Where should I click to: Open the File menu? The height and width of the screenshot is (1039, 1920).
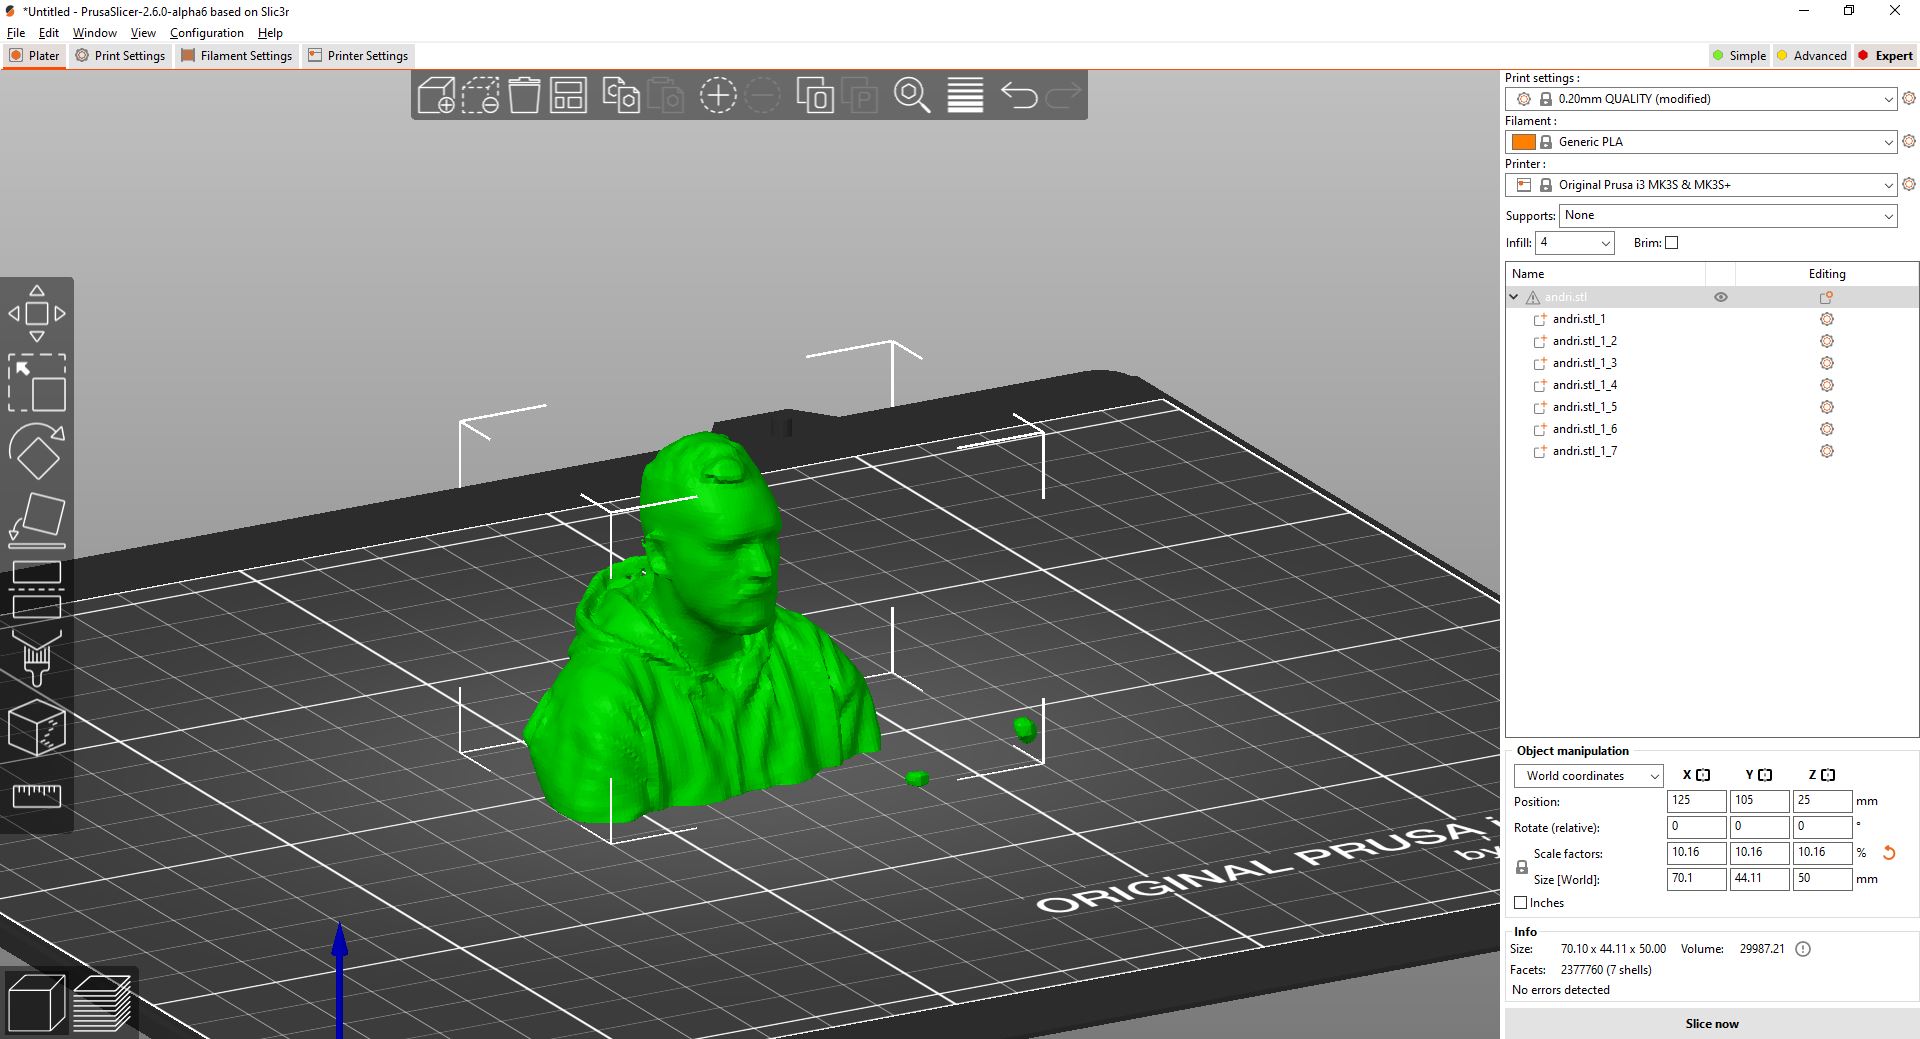(16, 33)
